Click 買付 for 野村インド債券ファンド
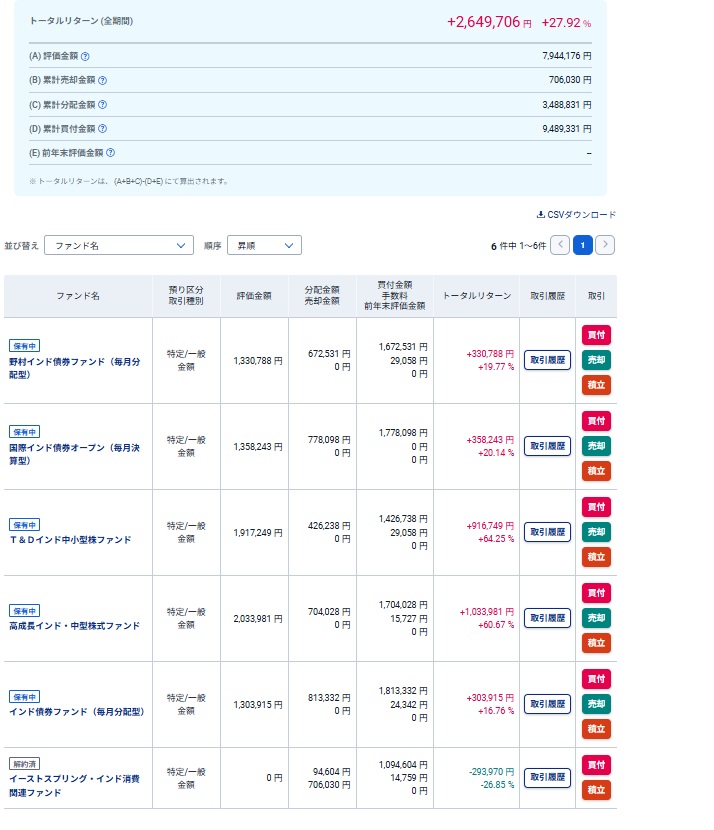Screen dimensions: 714x830 pyautogui.click(x=596, y=335)
